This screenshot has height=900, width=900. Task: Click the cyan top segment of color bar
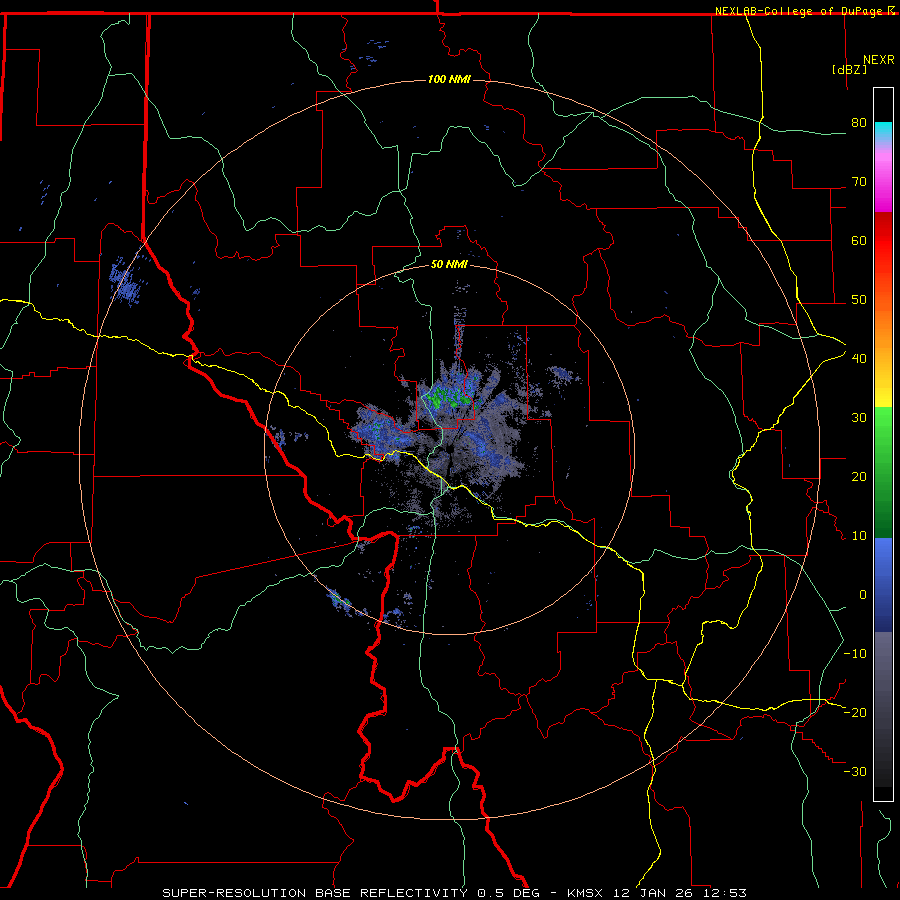[x=883, y=133]
